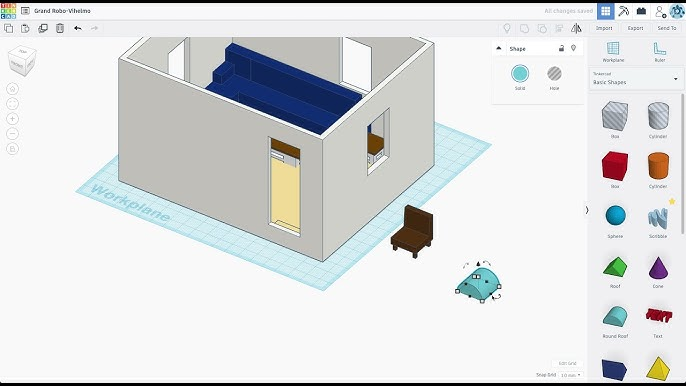Pick the striped Cylinder hole shape
This screenshot has height=386, width=686.
pos(658,116)
